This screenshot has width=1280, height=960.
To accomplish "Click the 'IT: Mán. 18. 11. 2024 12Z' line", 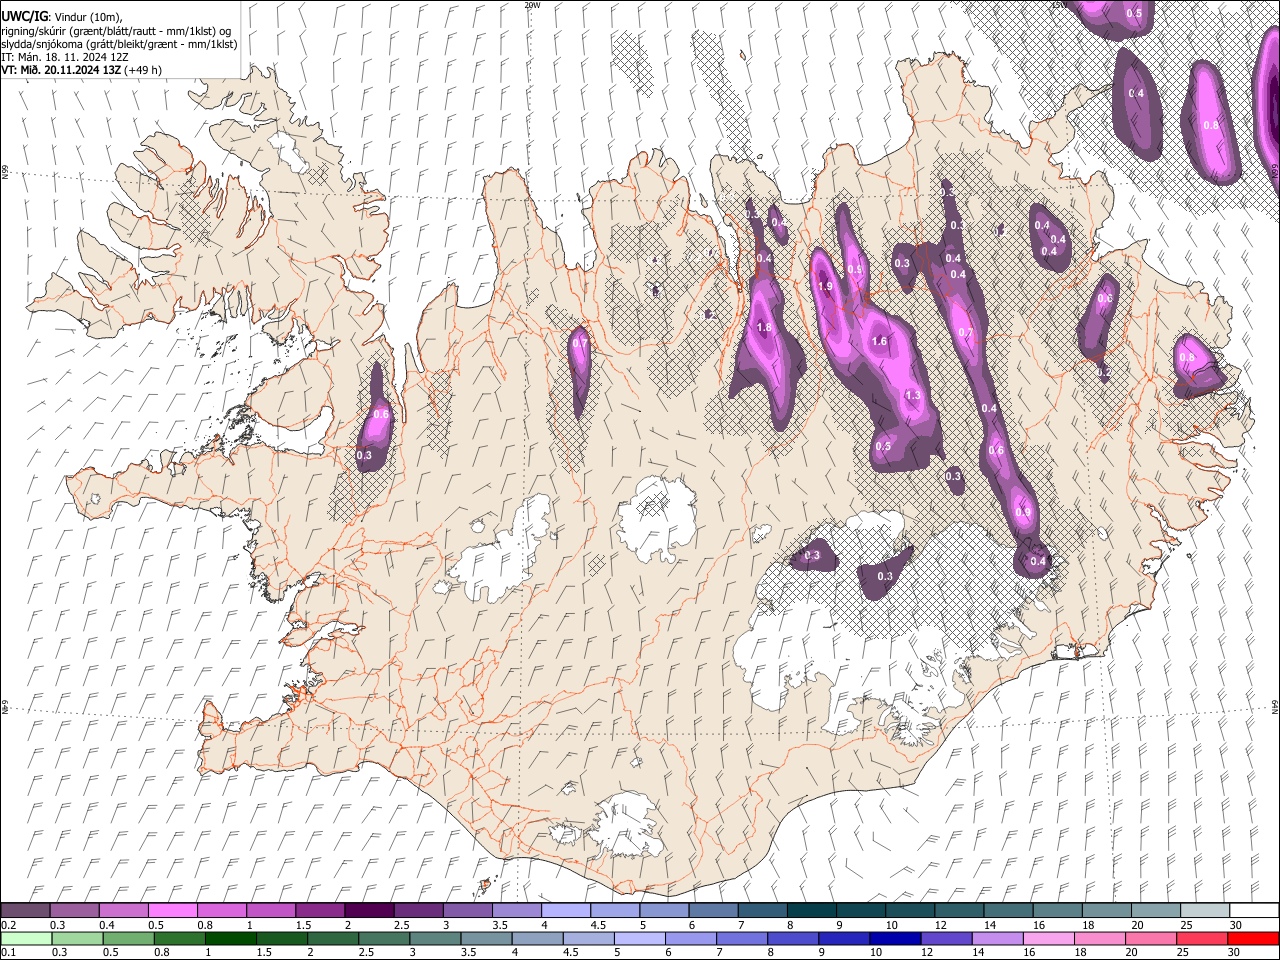I will coord(65,57).
